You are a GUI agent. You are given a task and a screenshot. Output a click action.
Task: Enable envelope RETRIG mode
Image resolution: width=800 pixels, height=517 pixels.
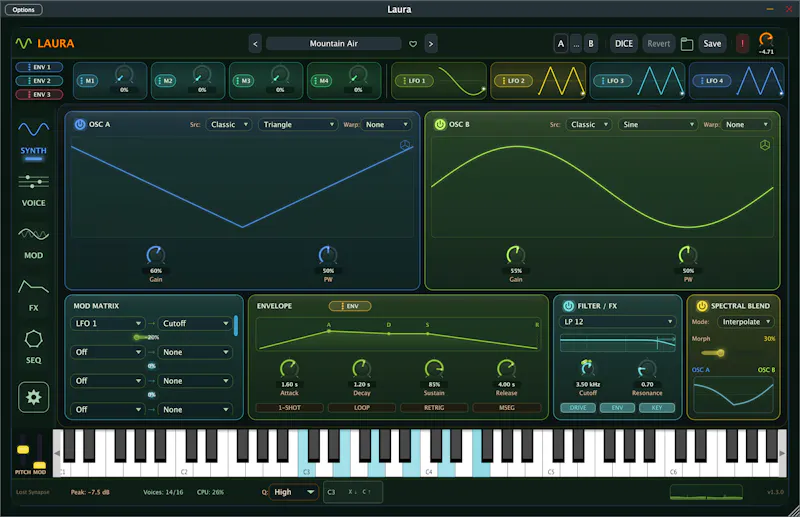[434, 408]
